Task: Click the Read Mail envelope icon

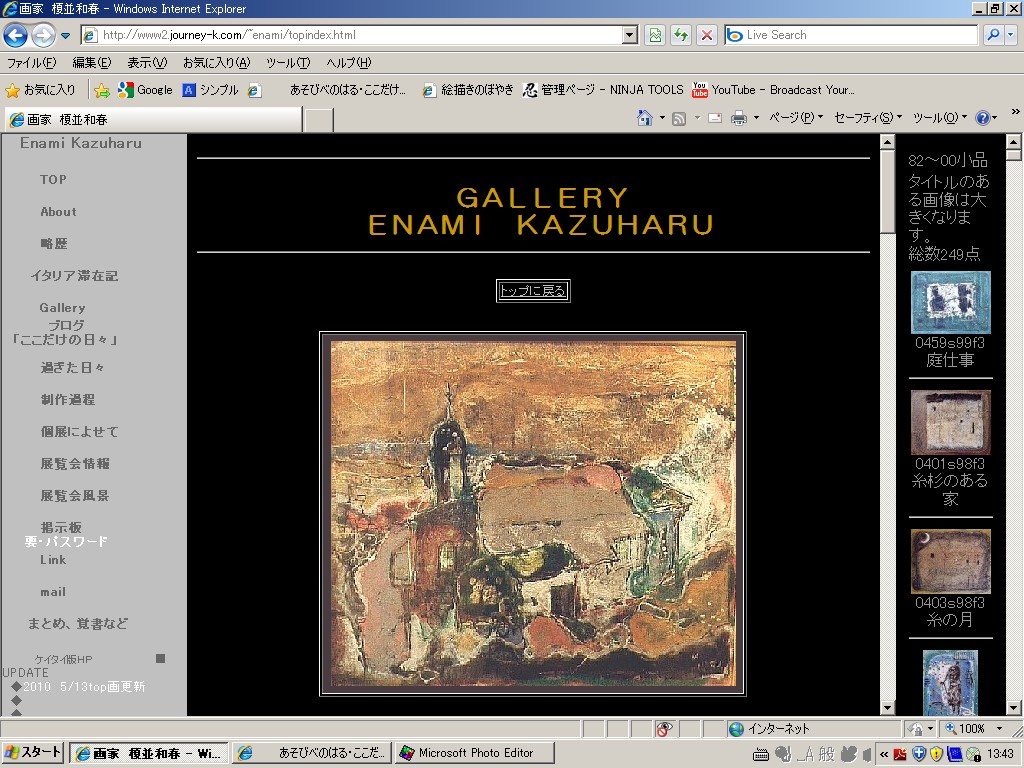Action: click(715, 118)
